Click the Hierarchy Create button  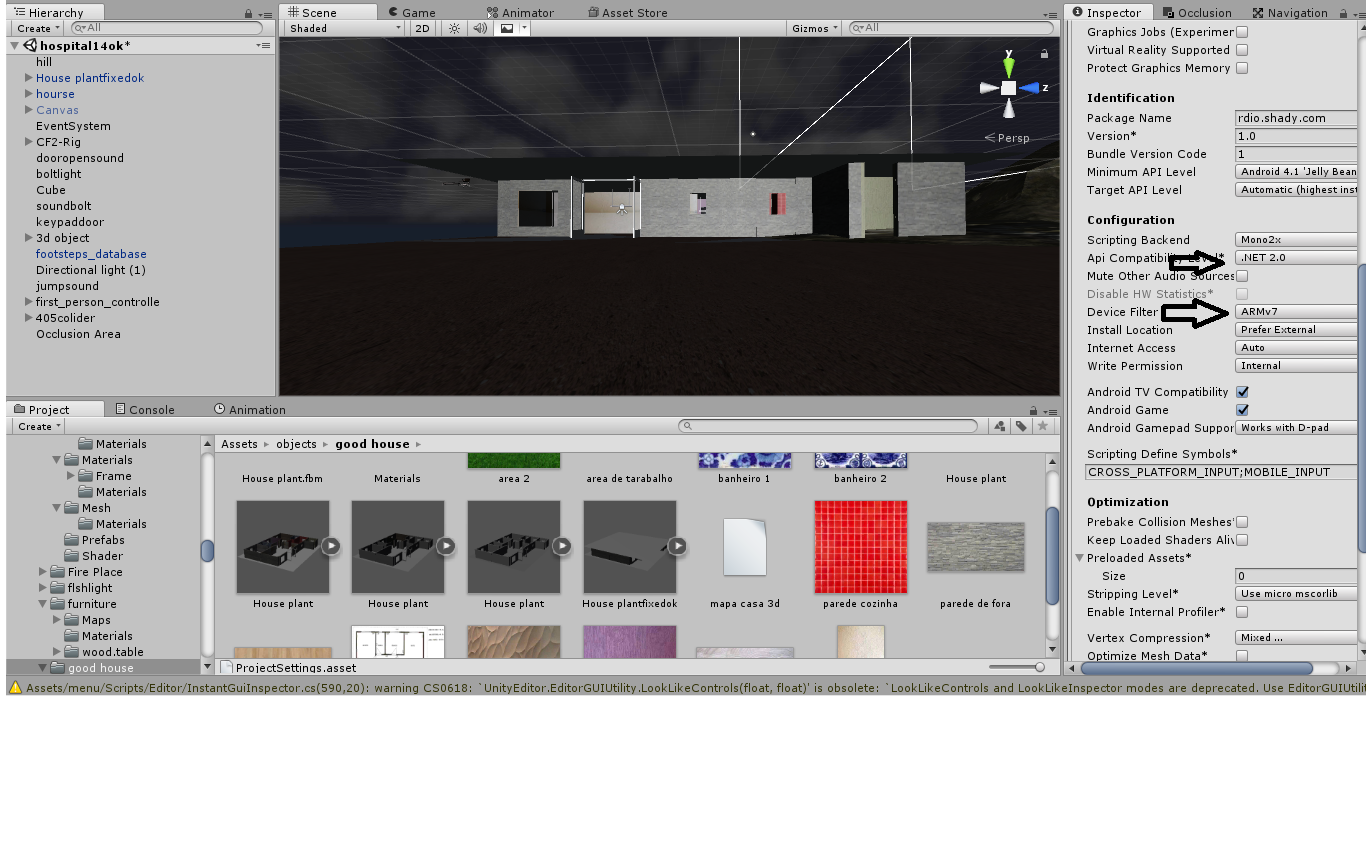(x=37, y=28)
